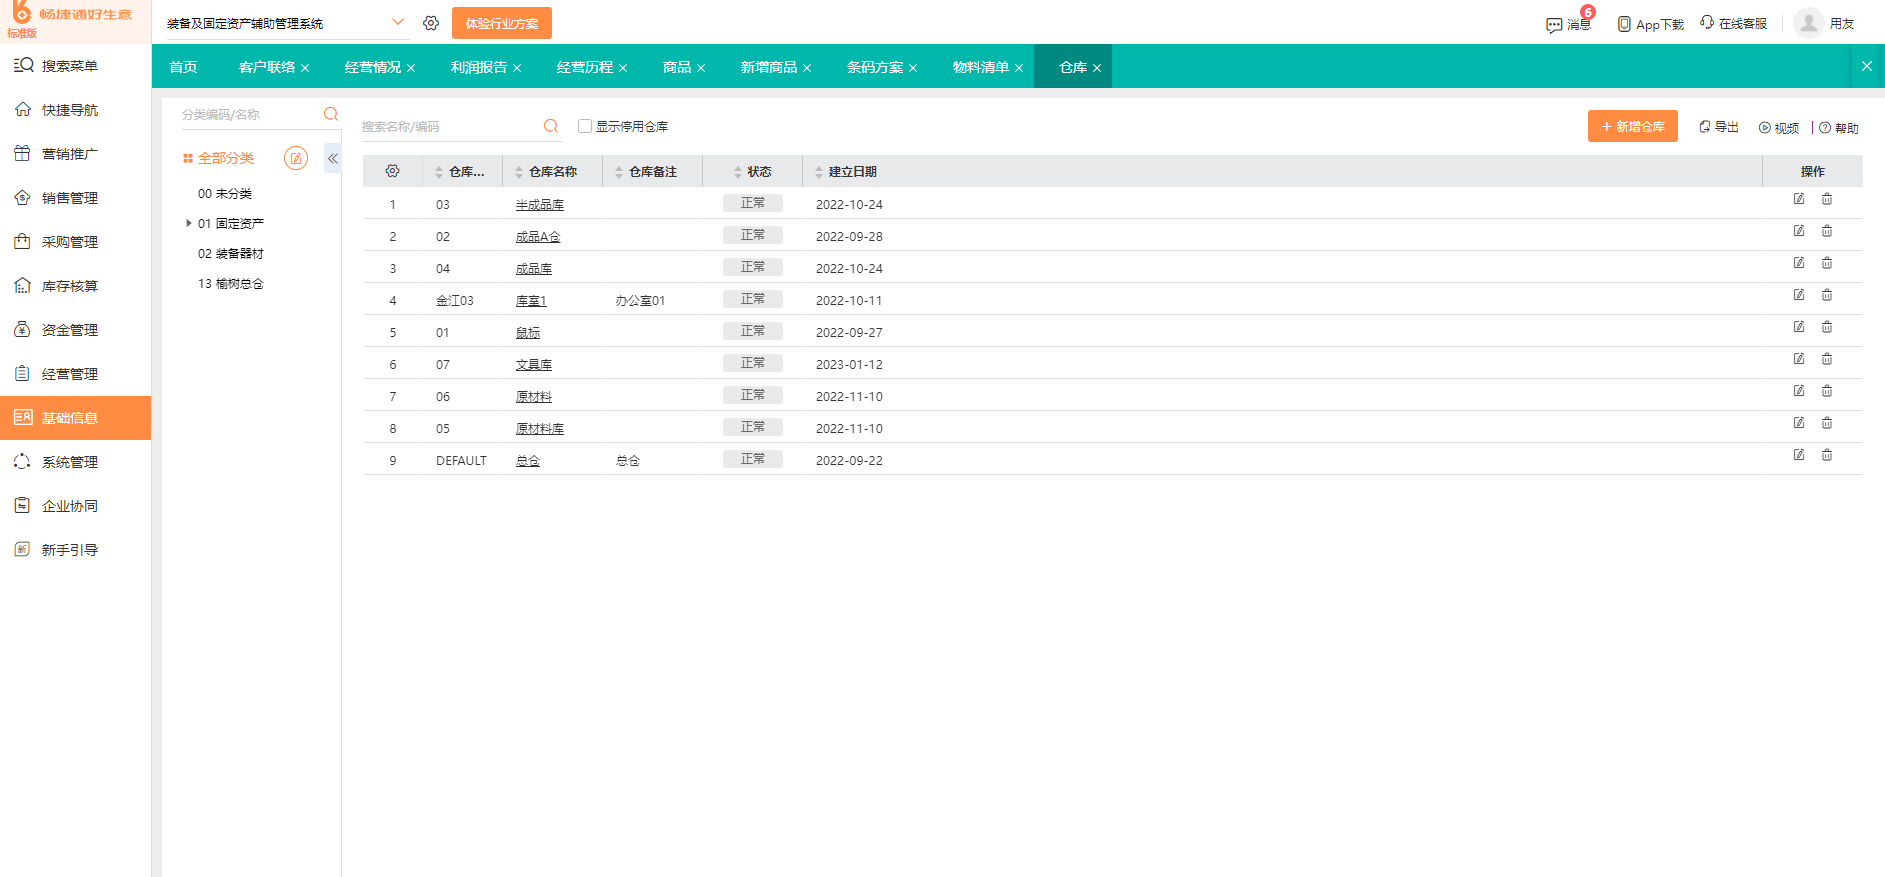Edit warehouse 库室1 row
This screenshot has height=877, width=1885.
[x=1799, y=295]
